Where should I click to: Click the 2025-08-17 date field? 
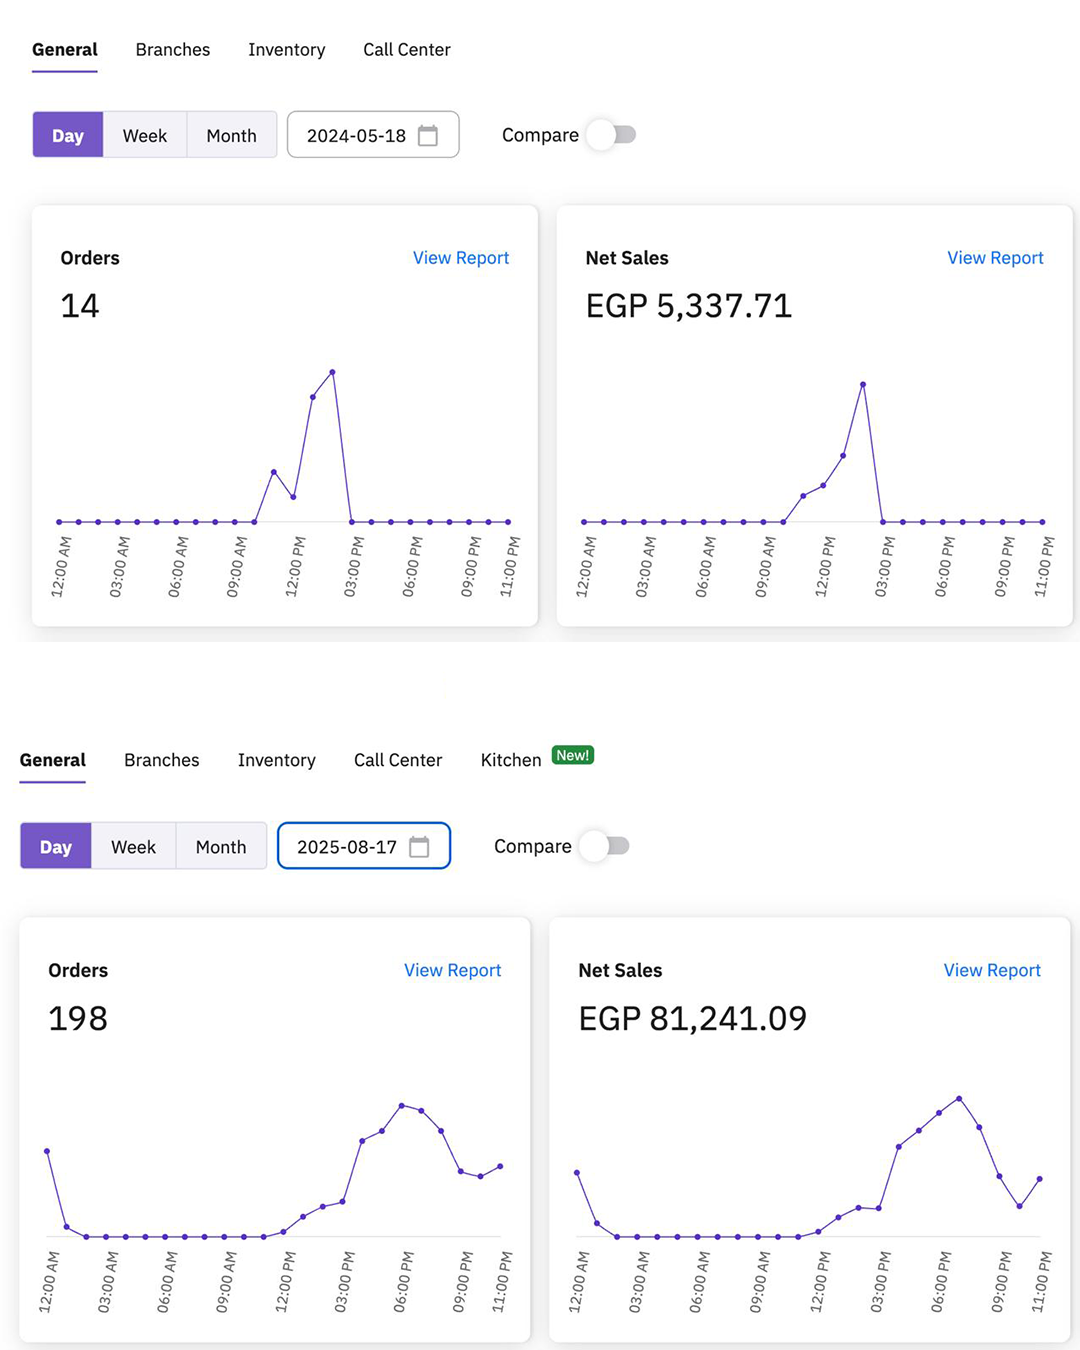coord(364,846)
